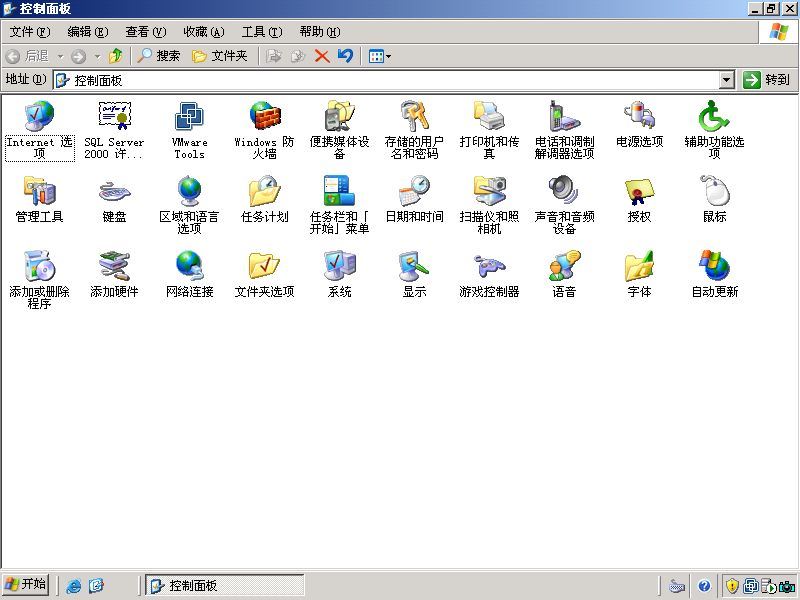Click the 后退 back button

[x=28, y=56]
